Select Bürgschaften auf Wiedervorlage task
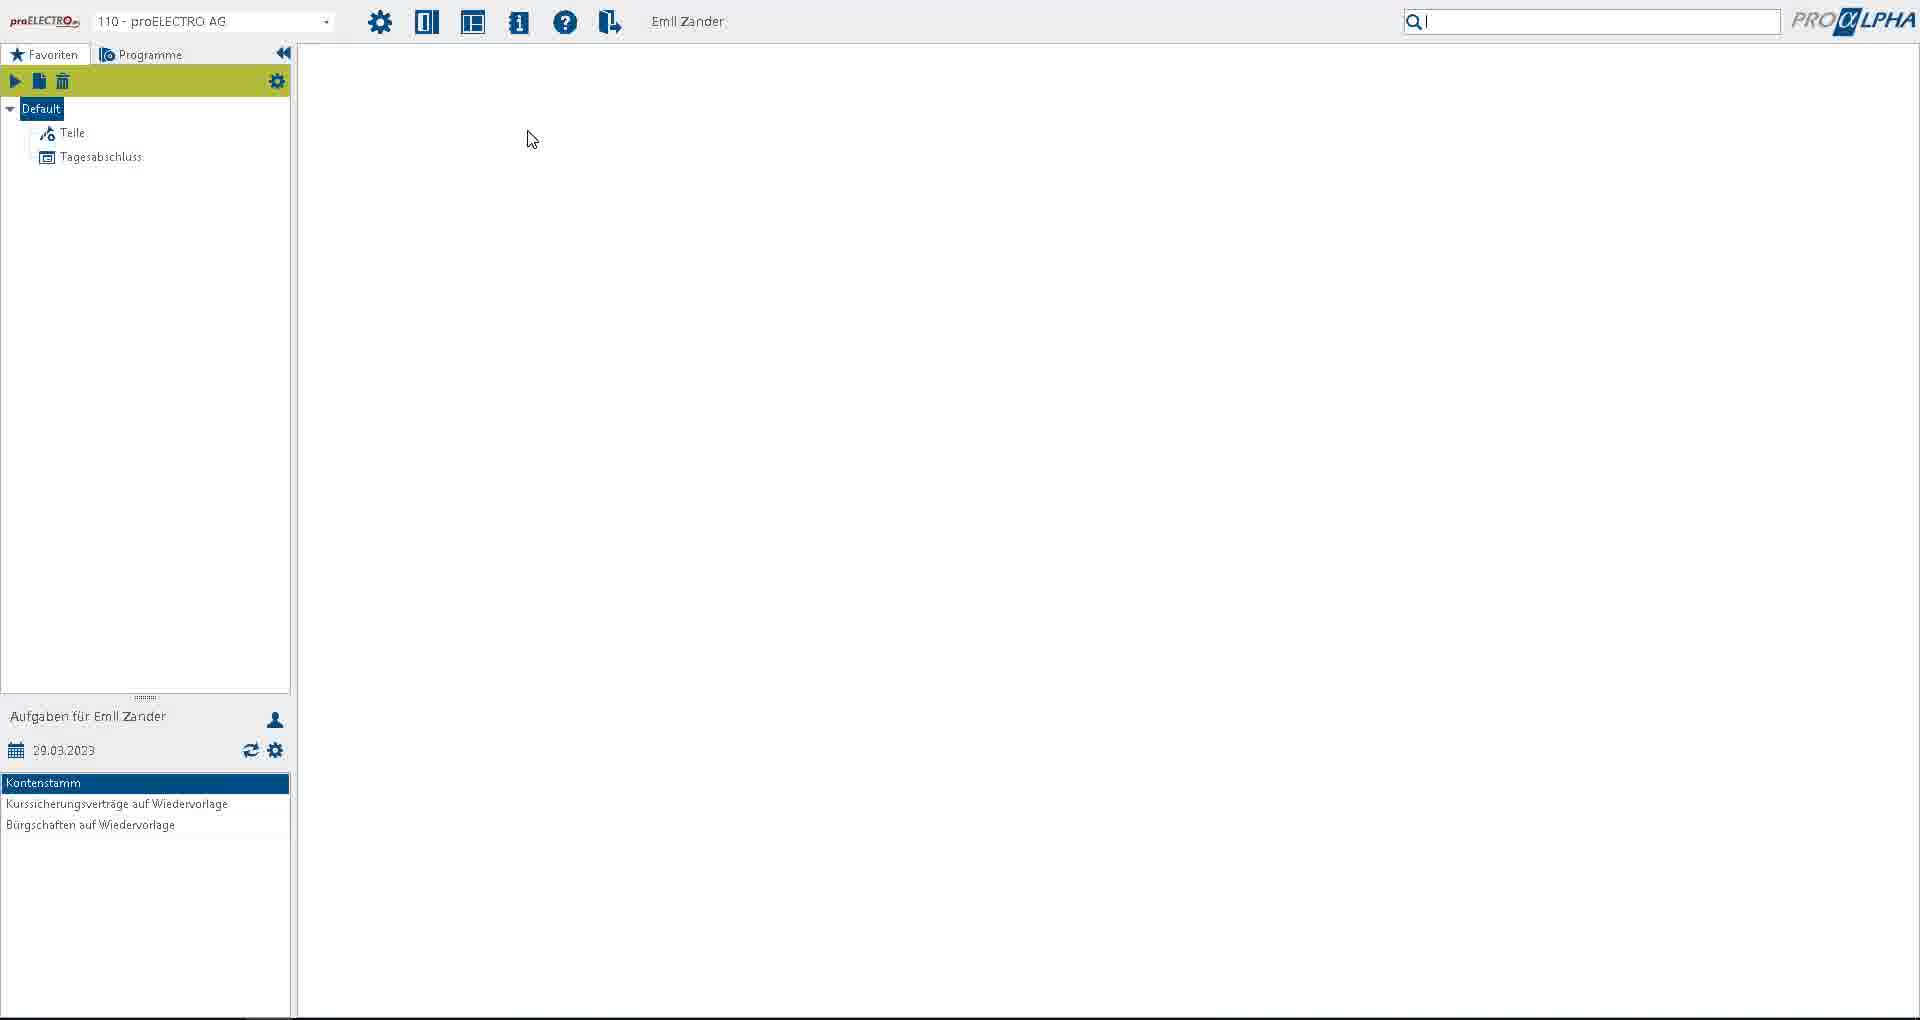The image size is (1920, 1020). 145,825
